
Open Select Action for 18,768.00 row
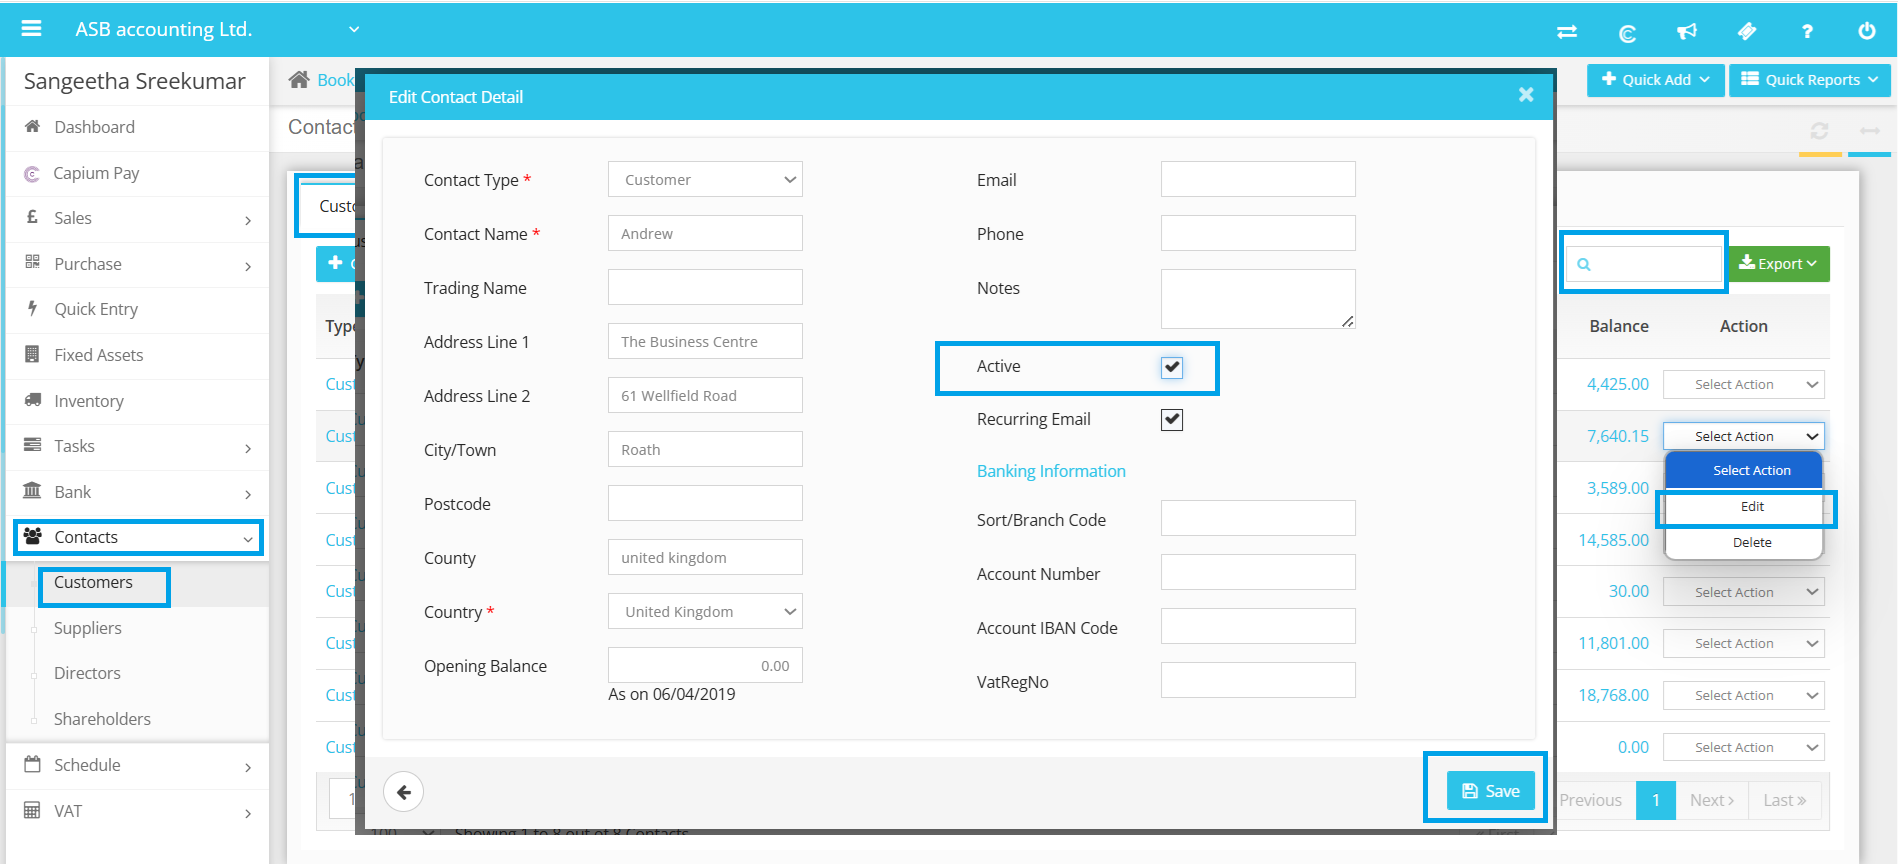click(x=1743, y=695)
